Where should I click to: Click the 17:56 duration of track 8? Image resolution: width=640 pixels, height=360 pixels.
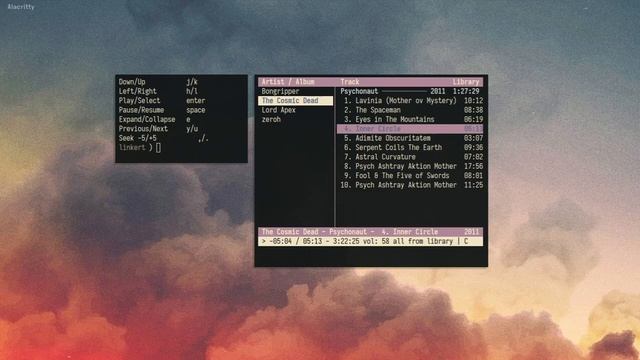[473, 167]
